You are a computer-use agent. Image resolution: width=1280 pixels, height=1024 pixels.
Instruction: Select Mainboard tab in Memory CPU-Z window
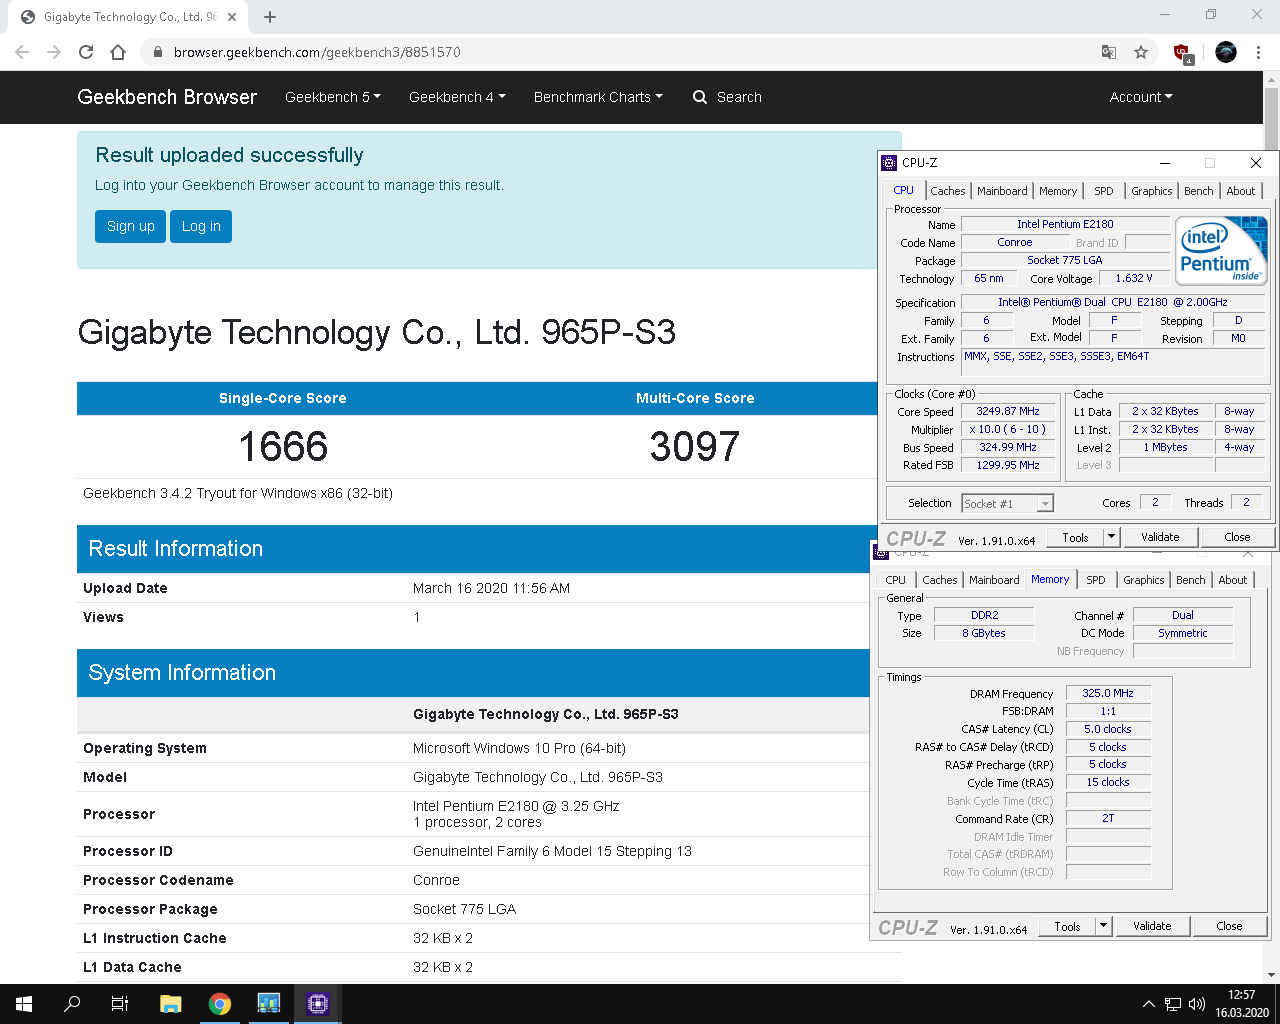coord(994,580)
